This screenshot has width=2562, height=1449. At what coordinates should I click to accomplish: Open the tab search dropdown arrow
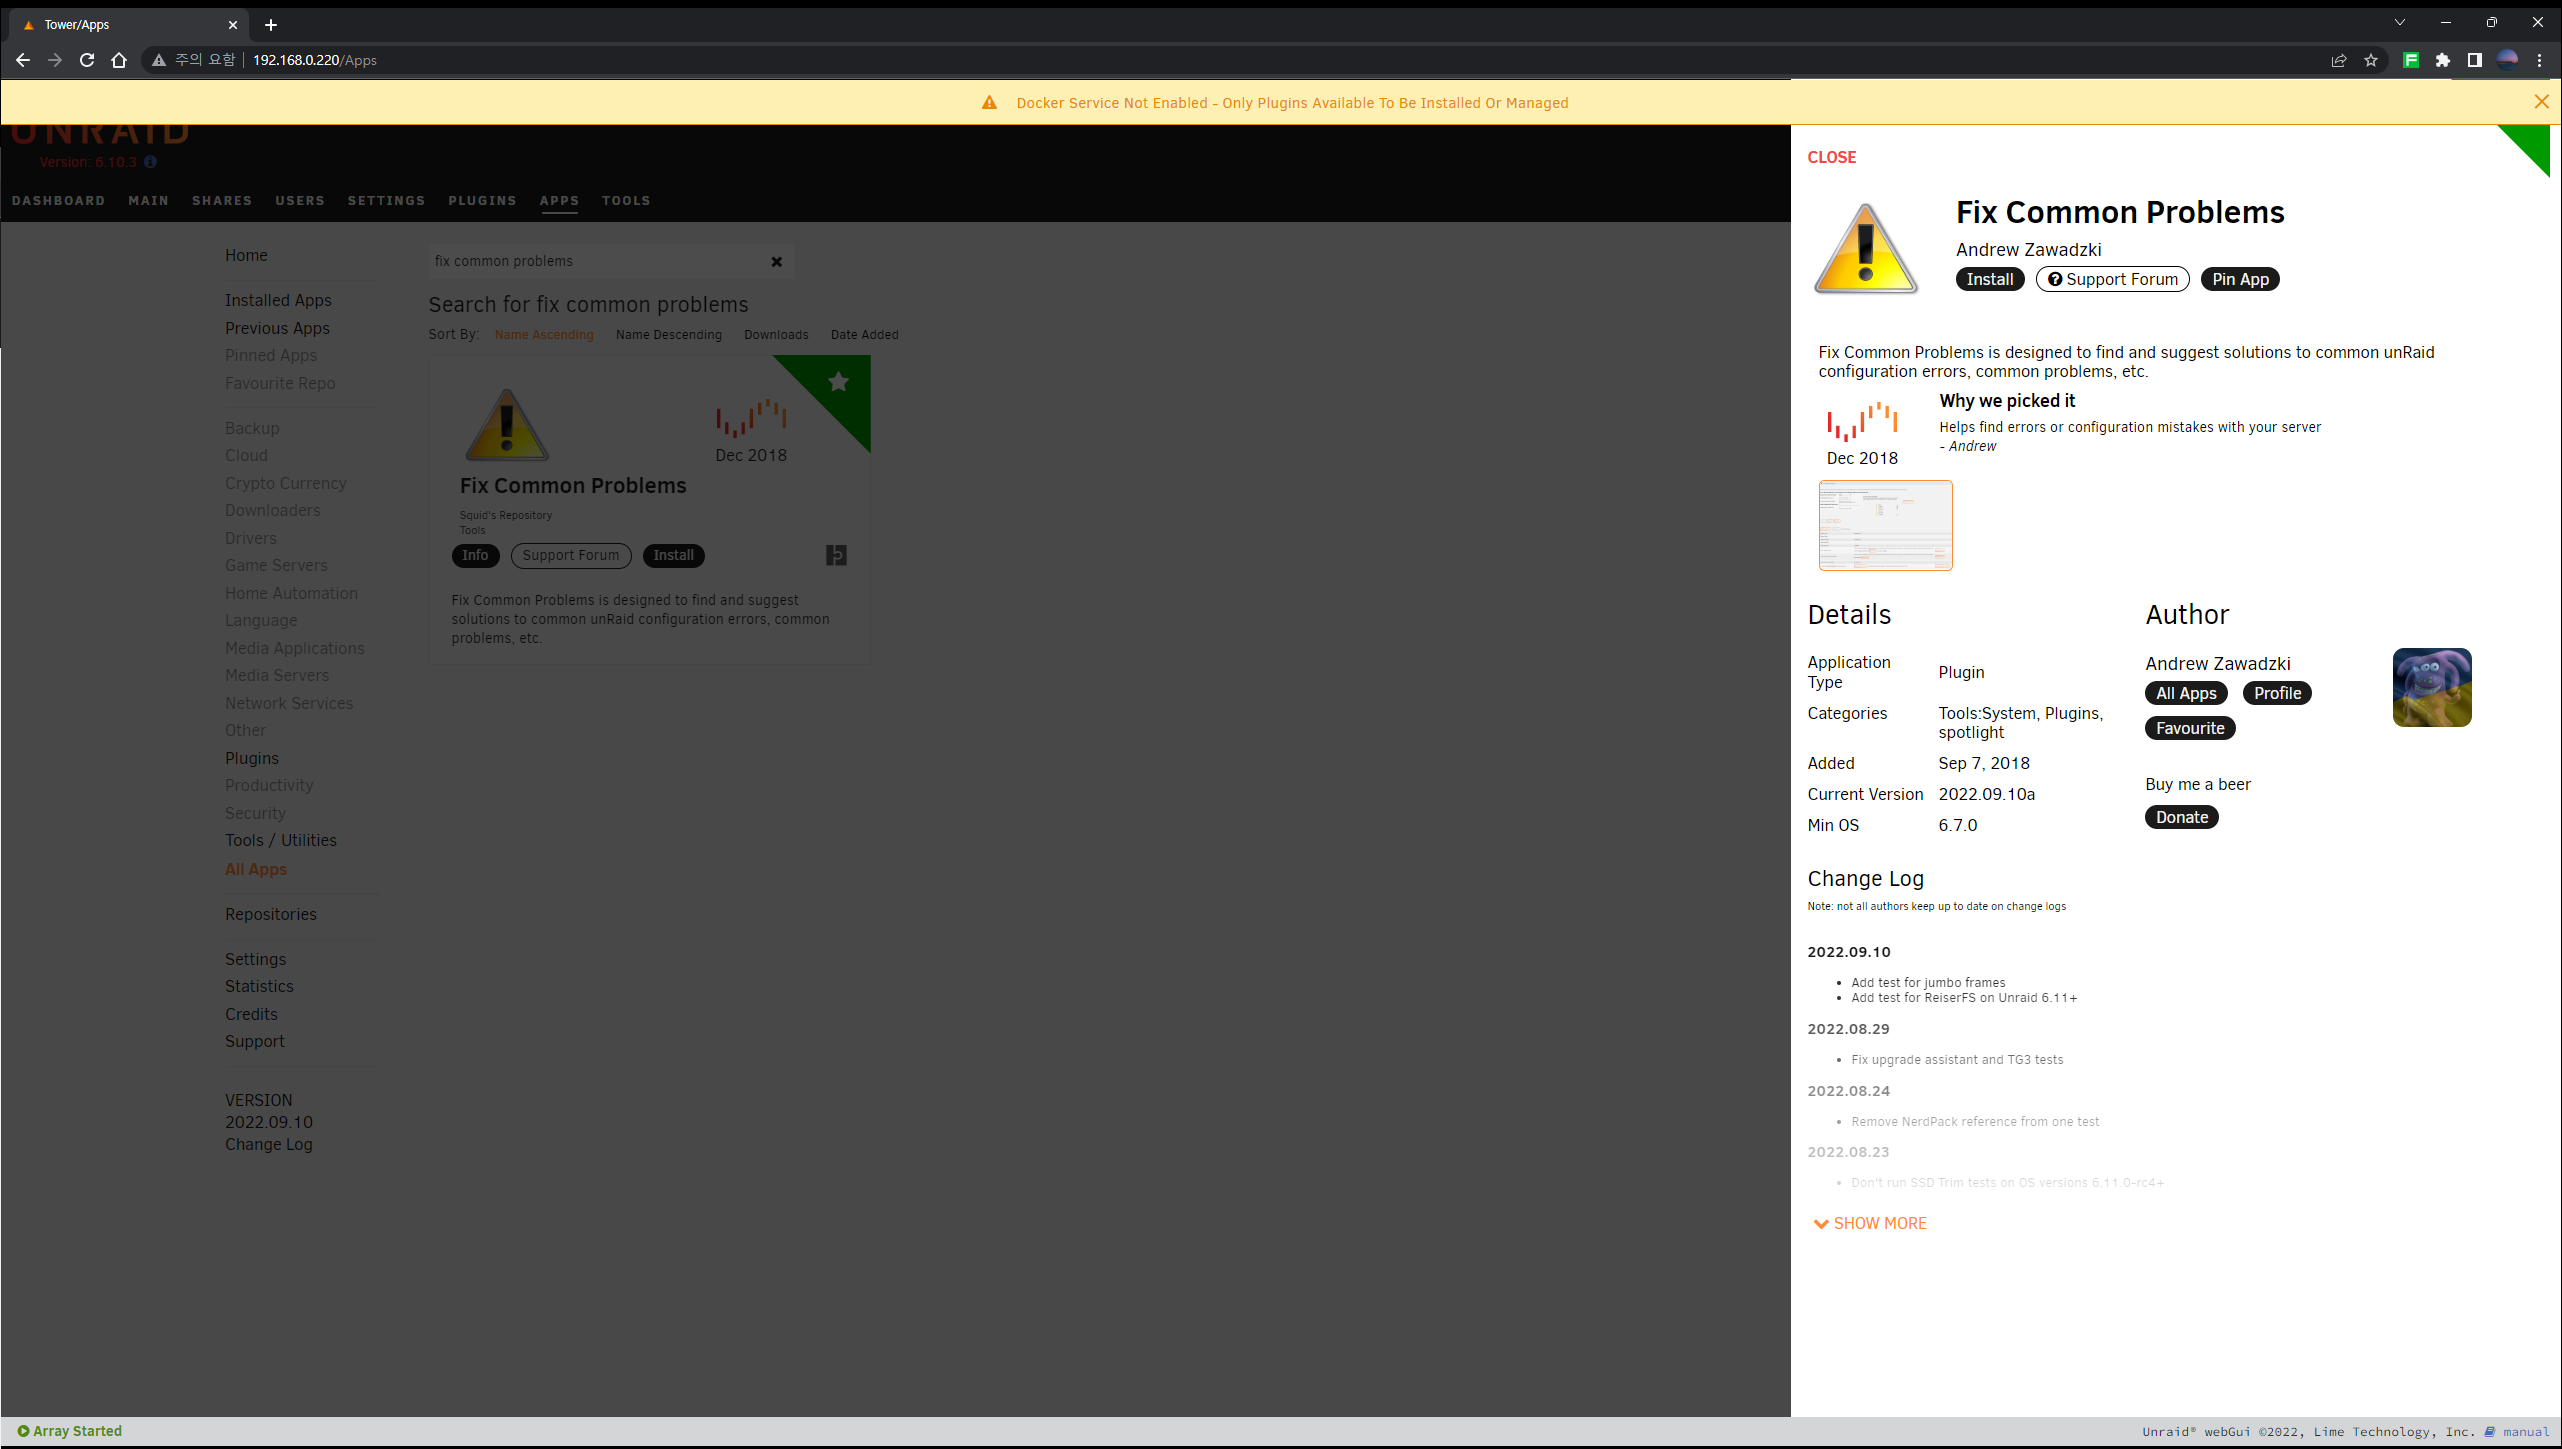point(2399,22)
